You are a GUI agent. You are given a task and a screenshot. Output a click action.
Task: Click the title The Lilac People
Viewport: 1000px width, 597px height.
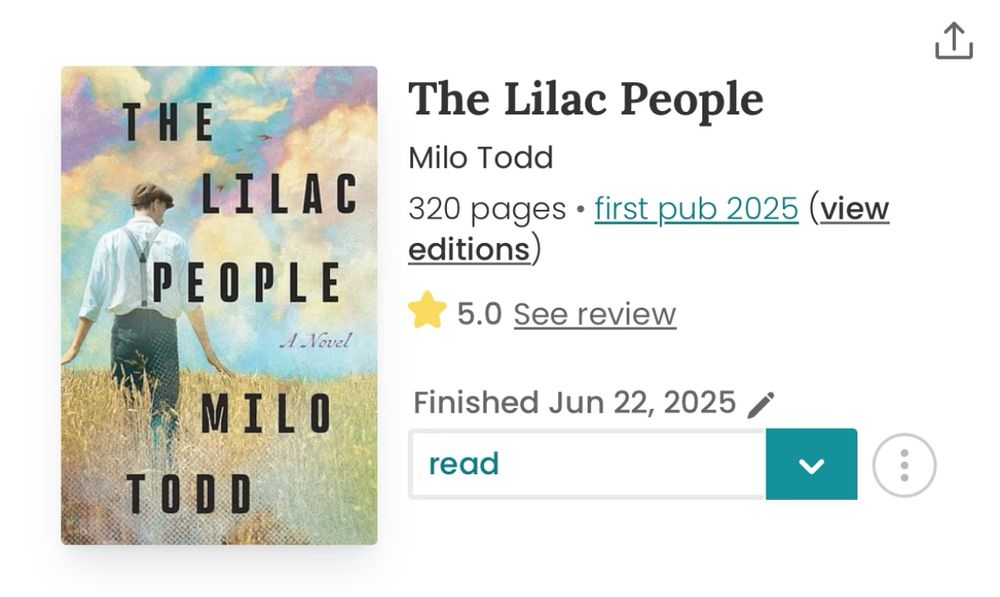(585, 98)
